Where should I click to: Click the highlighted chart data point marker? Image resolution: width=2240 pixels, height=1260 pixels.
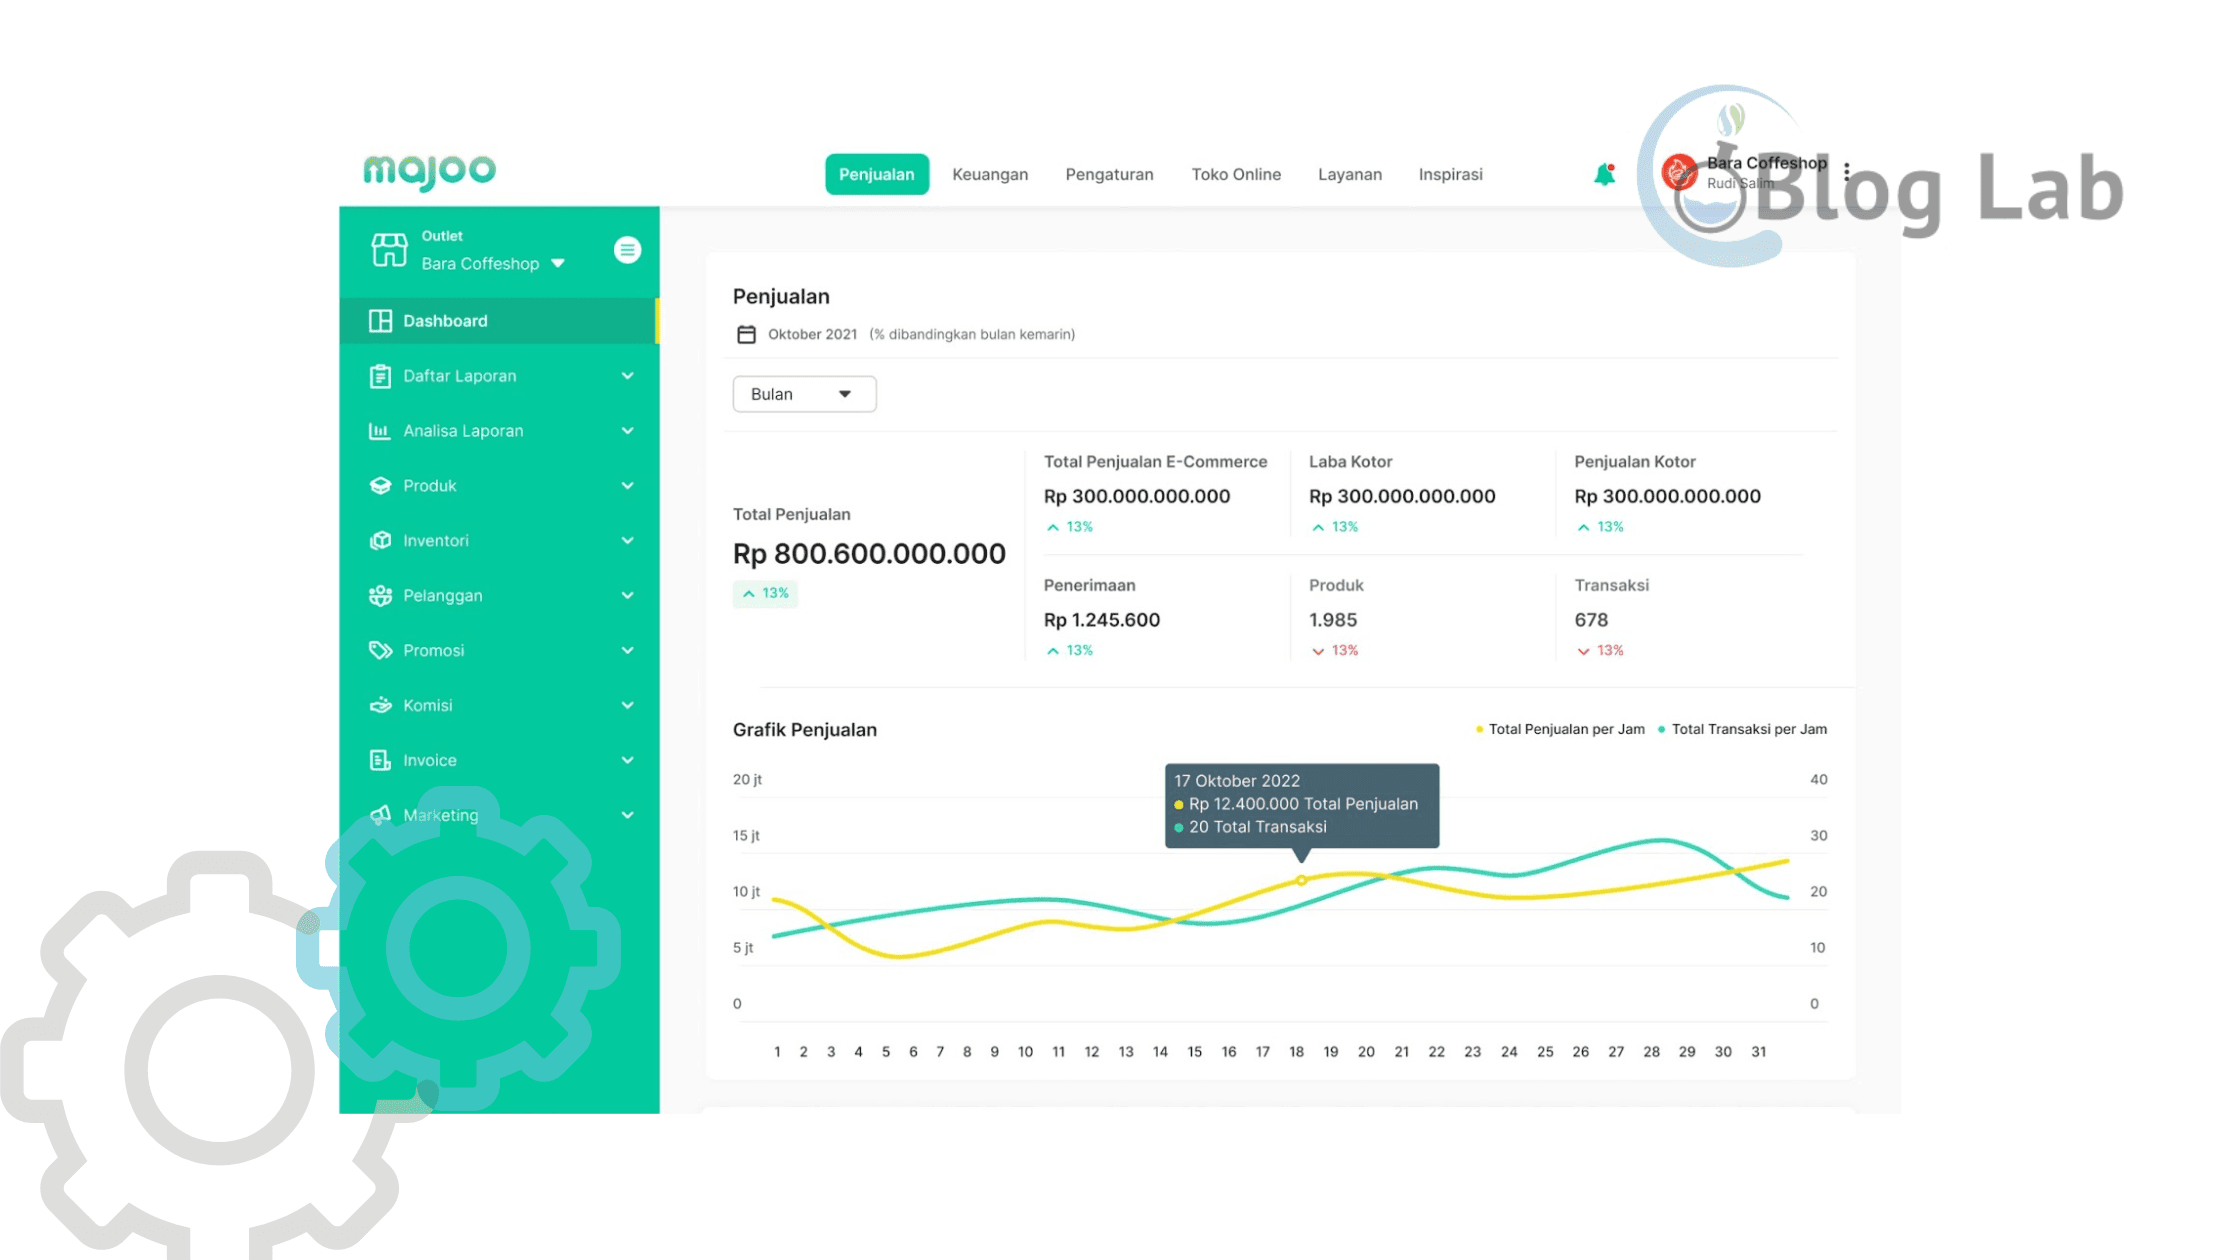(x=1301, y=880)
